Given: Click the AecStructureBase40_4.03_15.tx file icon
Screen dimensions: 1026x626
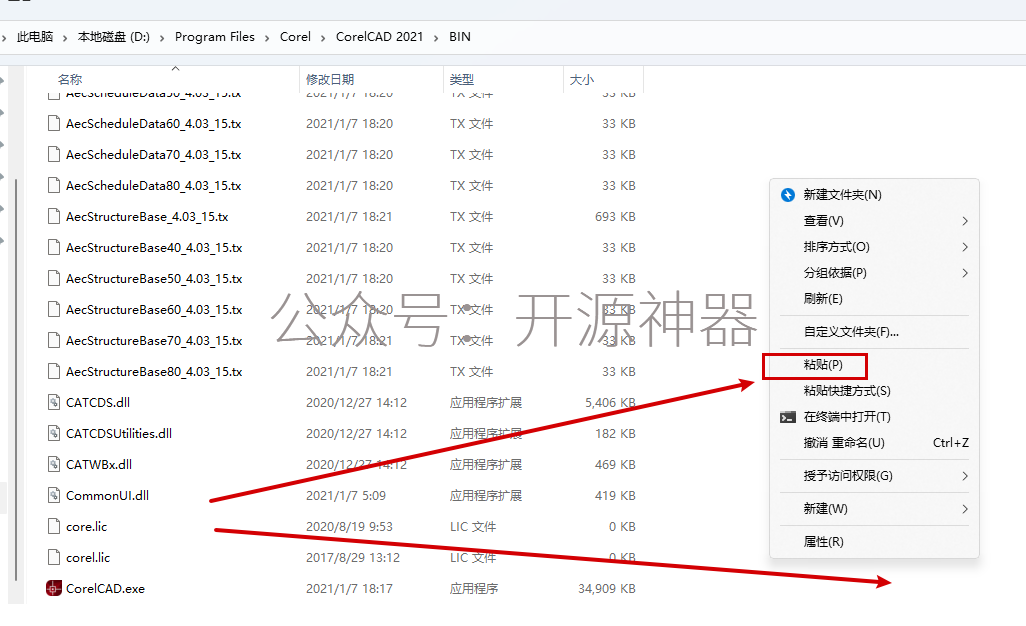Looking at the screenshot, I should [54, 247].
